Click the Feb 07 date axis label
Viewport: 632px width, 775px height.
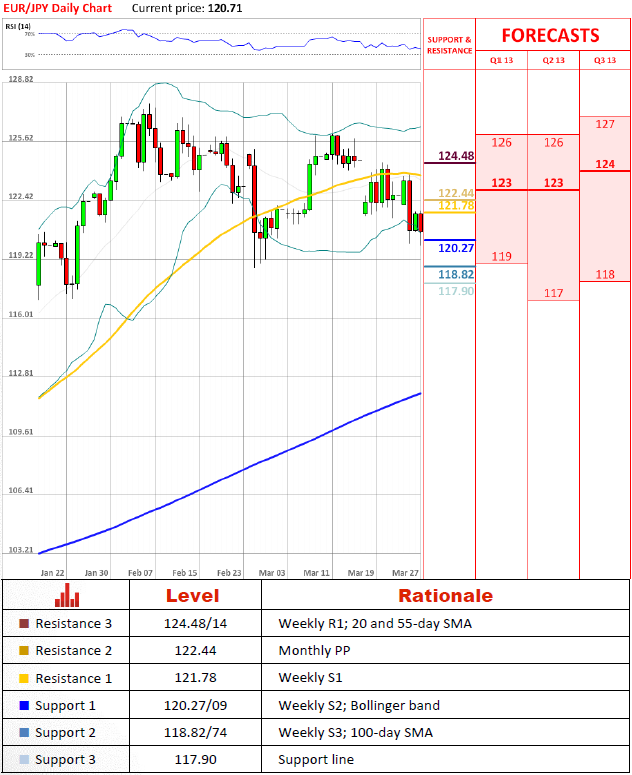pyautogui.click(x=140, y=573)
